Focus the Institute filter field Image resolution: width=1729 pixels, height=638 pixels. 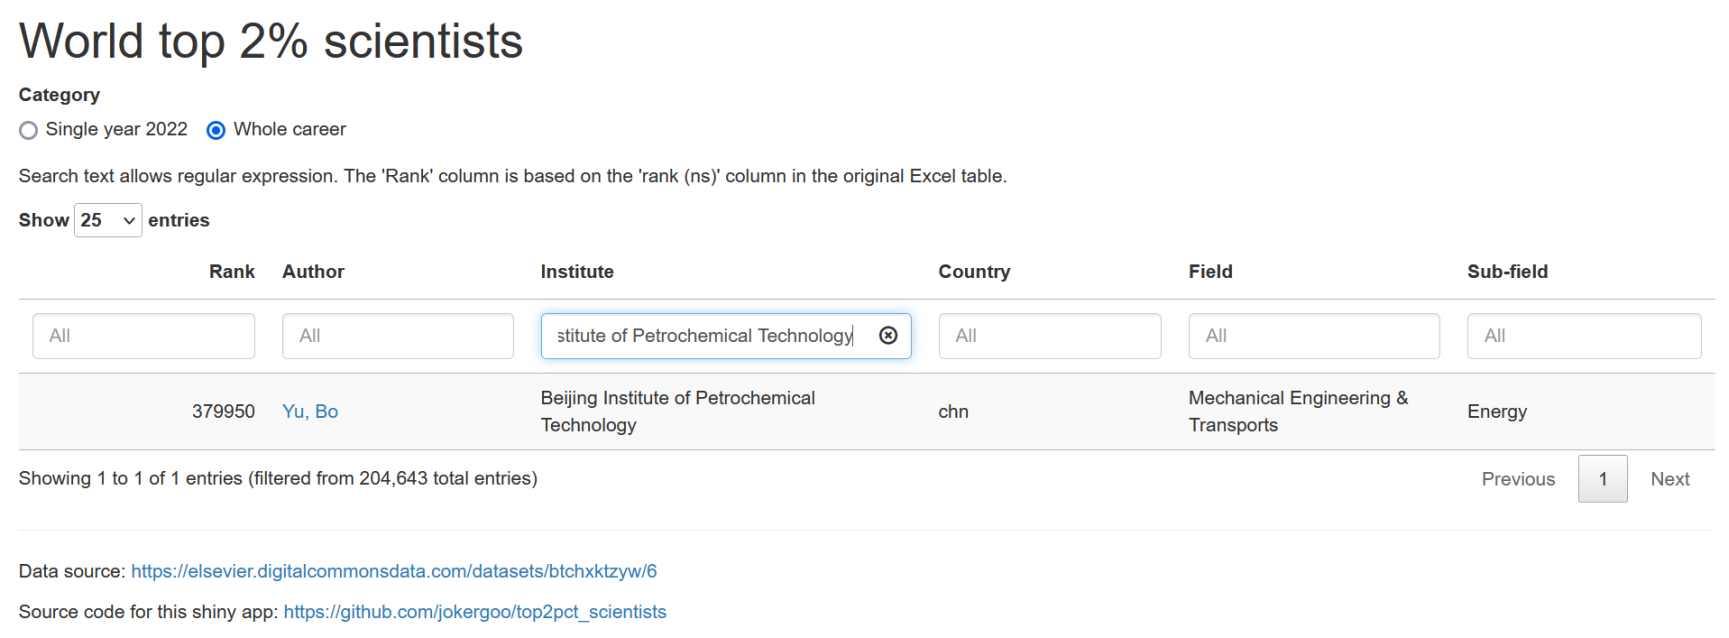click(x=705, y=336)
